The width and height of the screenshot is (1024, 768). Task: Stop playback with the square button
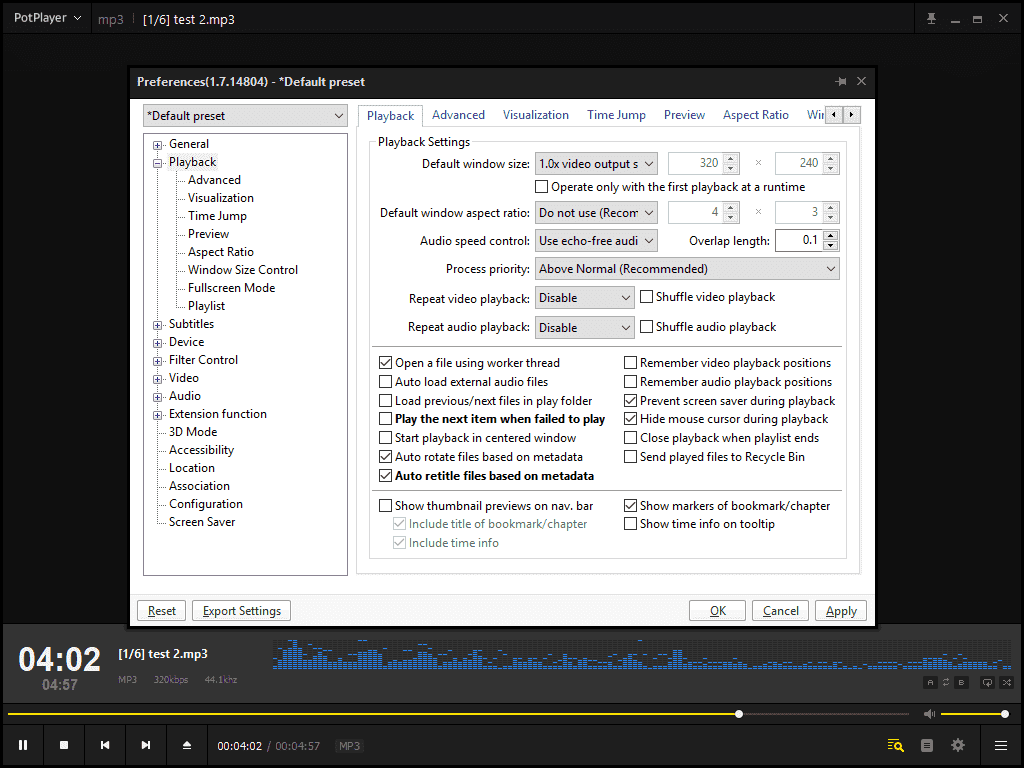click(64, 745)
